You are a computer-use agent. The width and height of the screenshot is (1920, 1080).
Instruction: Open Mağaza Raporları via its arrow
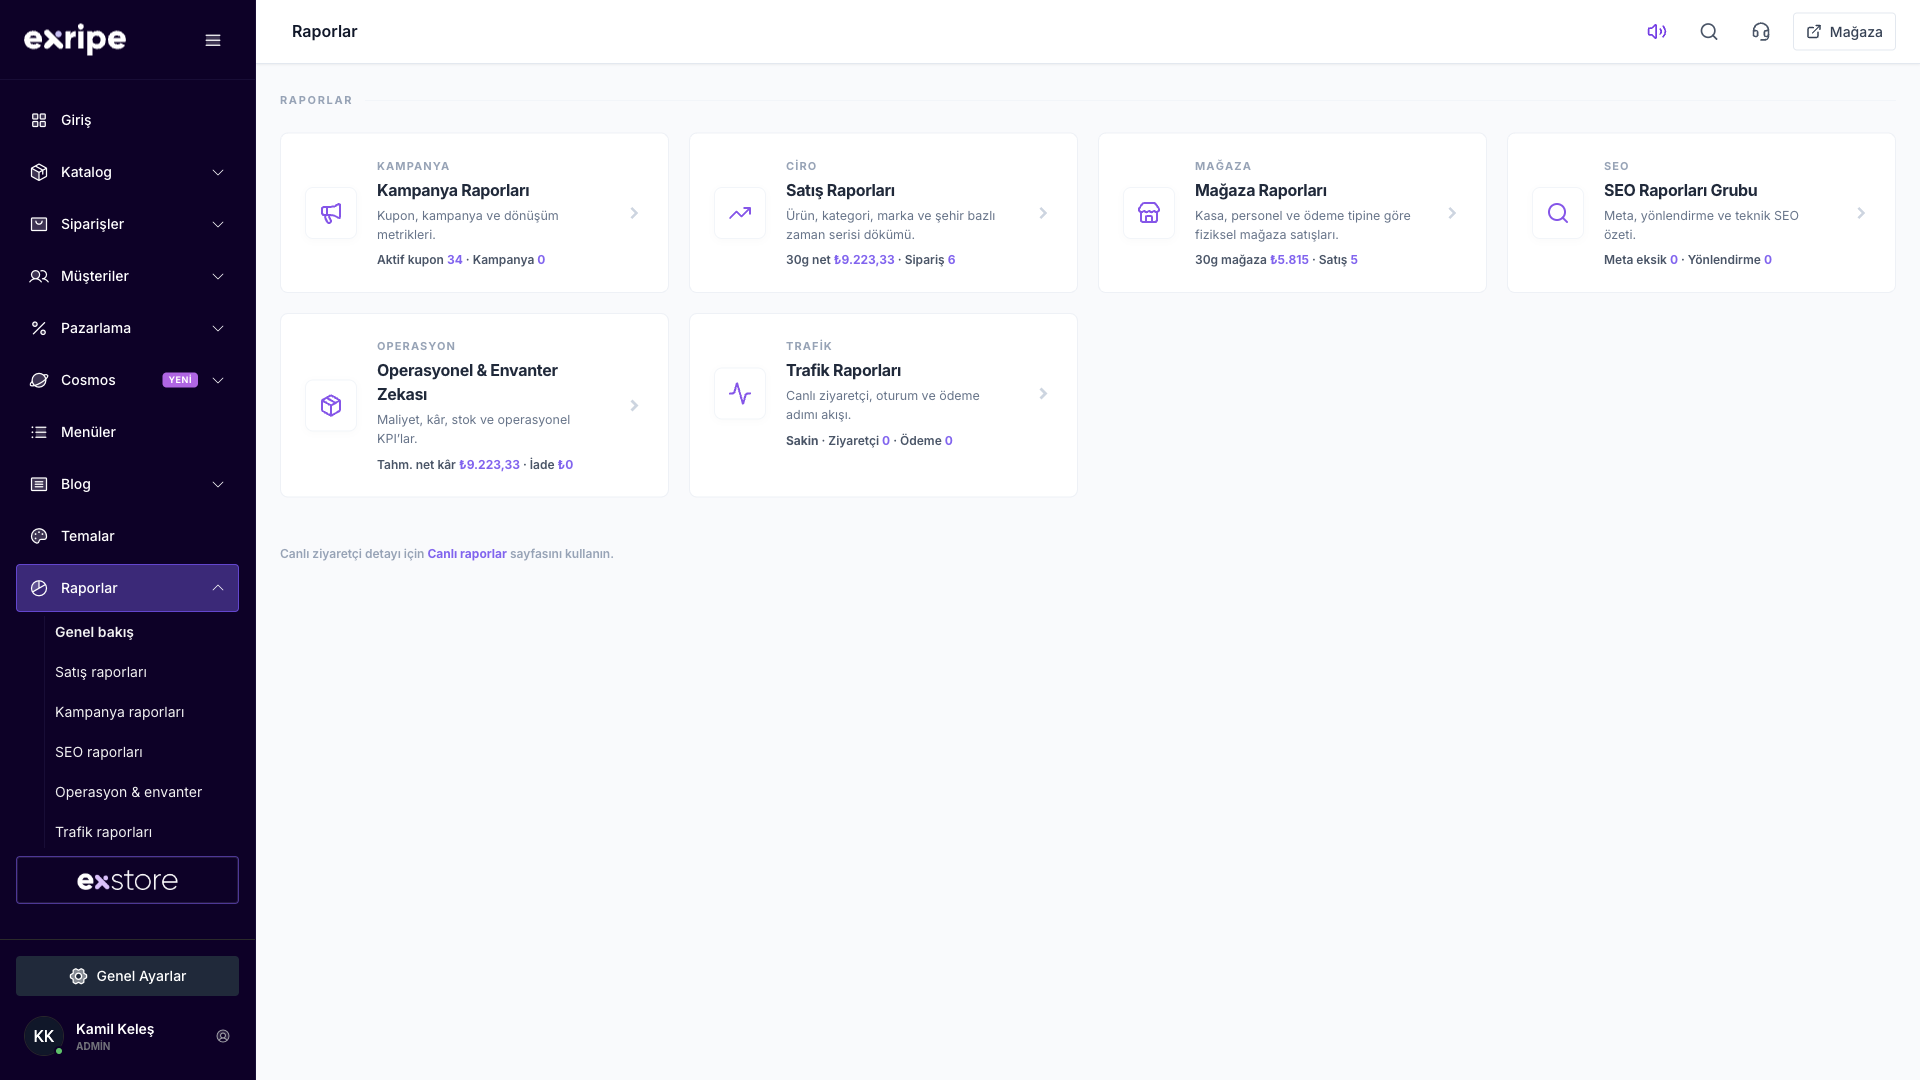point(1452,213)
